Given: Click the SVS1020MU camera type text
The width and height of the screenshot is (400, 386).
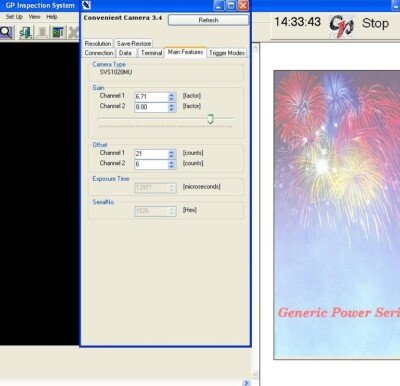Looking at the screenshot, I should tap(116, 72).
